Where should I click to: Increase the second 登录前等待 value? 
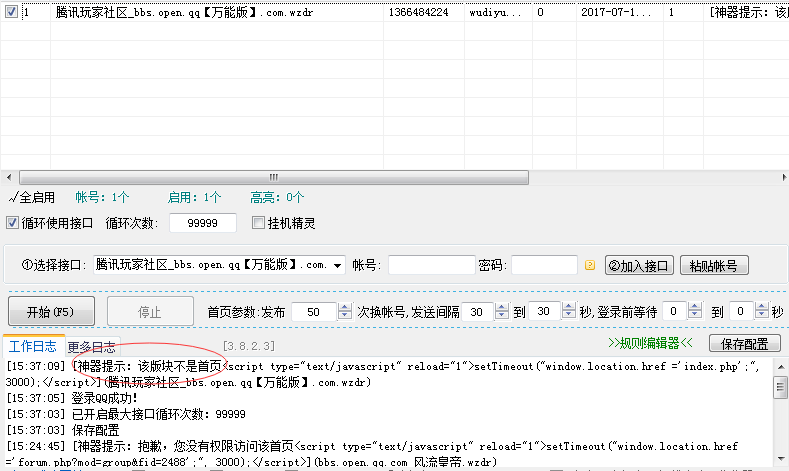point(762,307)
